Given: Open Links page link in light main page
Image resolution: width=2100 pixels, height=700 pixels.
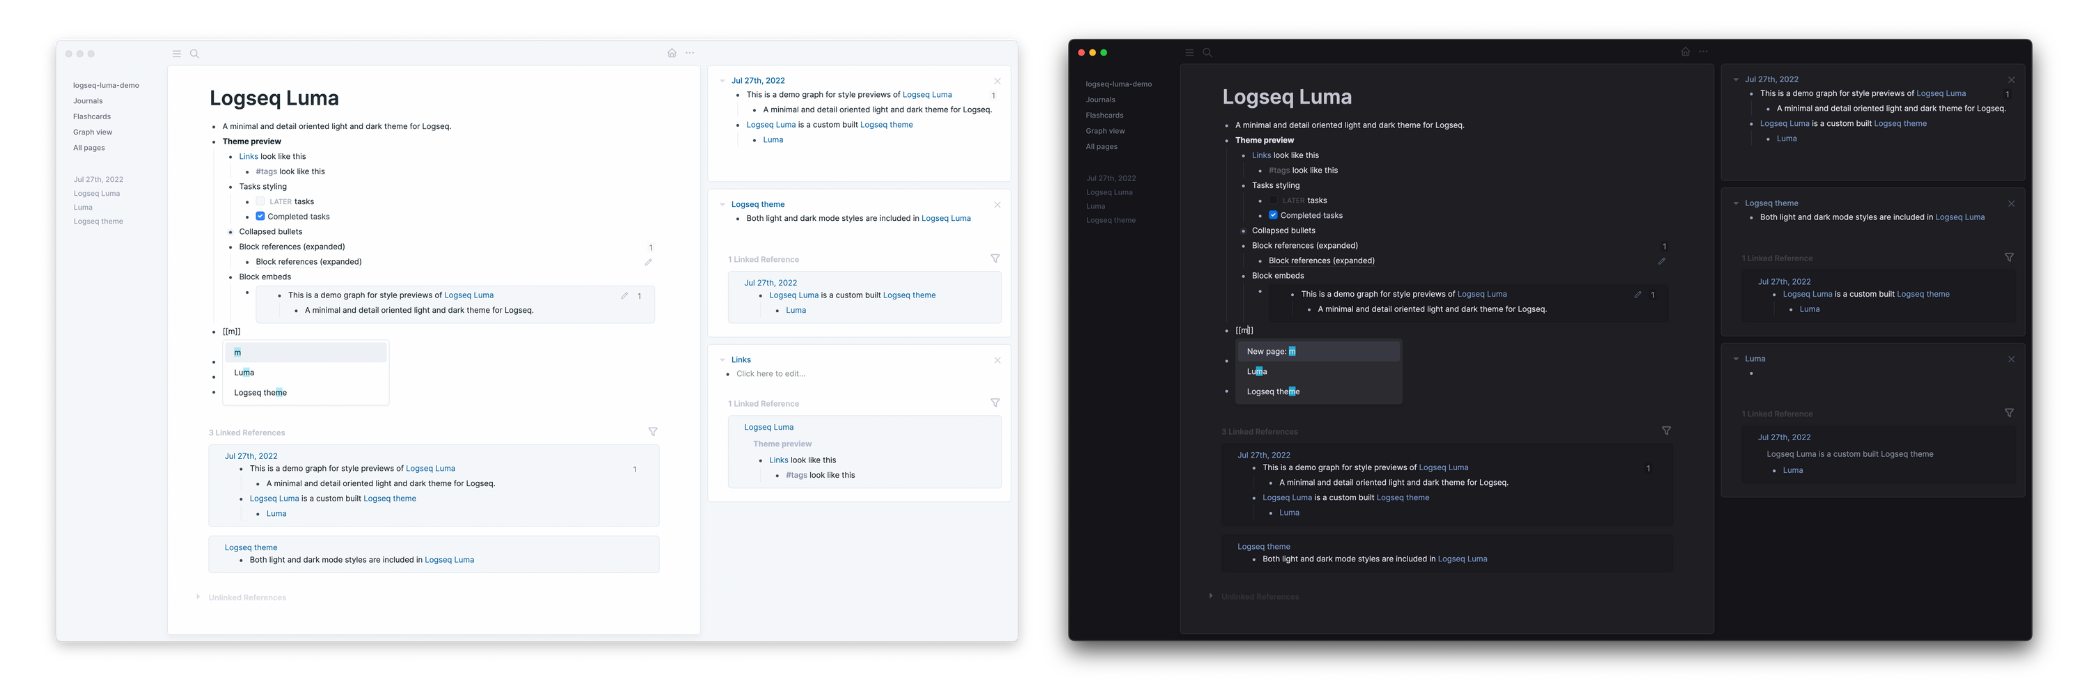Looking at the screenshot, I should [x=249, y=157].
